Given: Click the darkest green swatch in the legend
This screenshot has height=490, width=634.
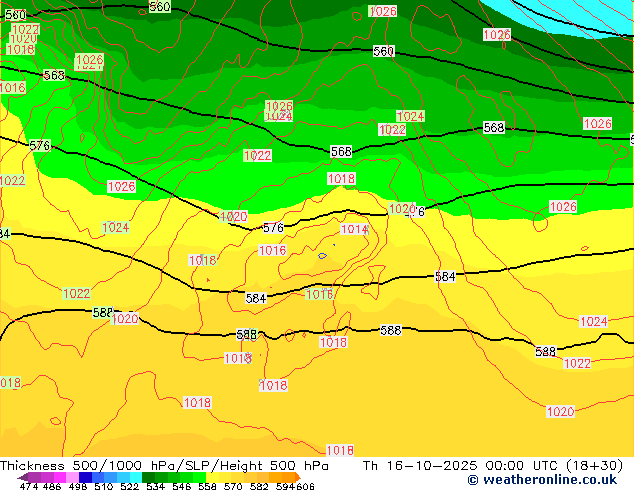Looking at the screenshot, I should pos(148,477).
